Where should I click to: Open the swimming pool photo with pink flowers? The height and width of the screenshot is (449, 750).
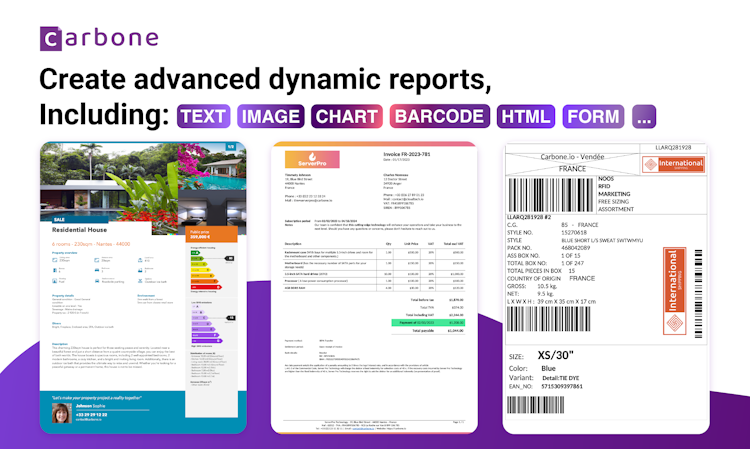212,166
